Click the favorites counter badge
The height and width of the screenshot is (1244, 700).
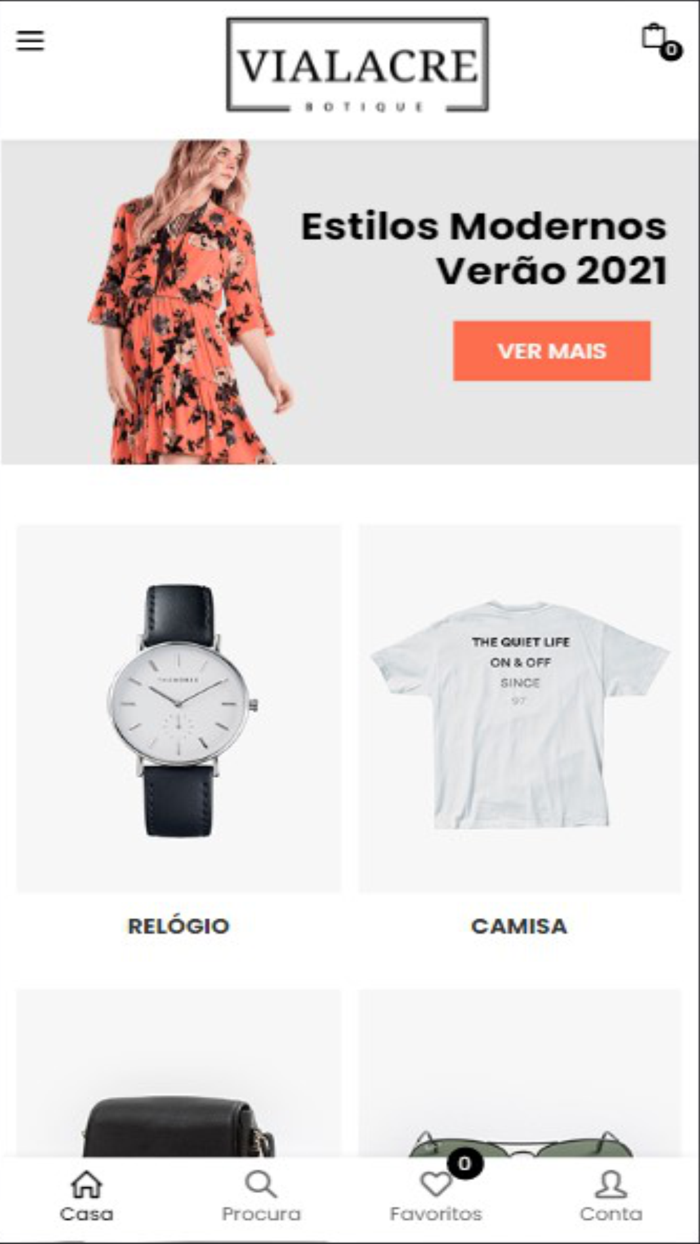tap(465, 1164)
